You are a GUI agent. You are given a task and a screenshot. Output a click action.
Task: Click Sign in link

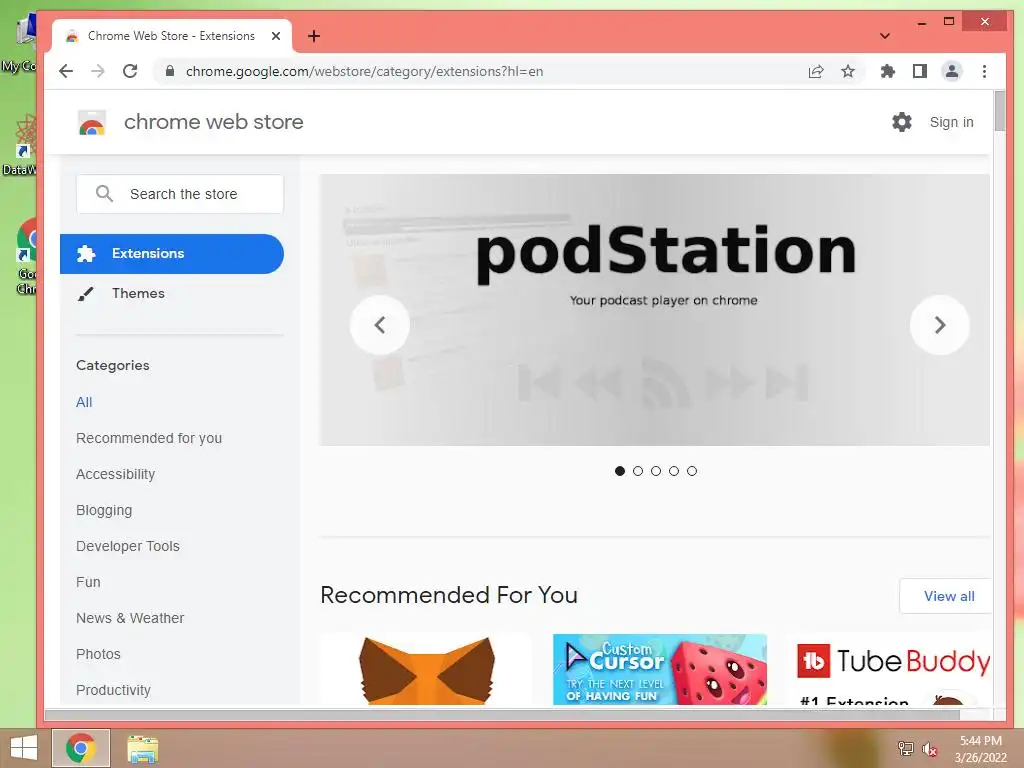tap(952, 122)
